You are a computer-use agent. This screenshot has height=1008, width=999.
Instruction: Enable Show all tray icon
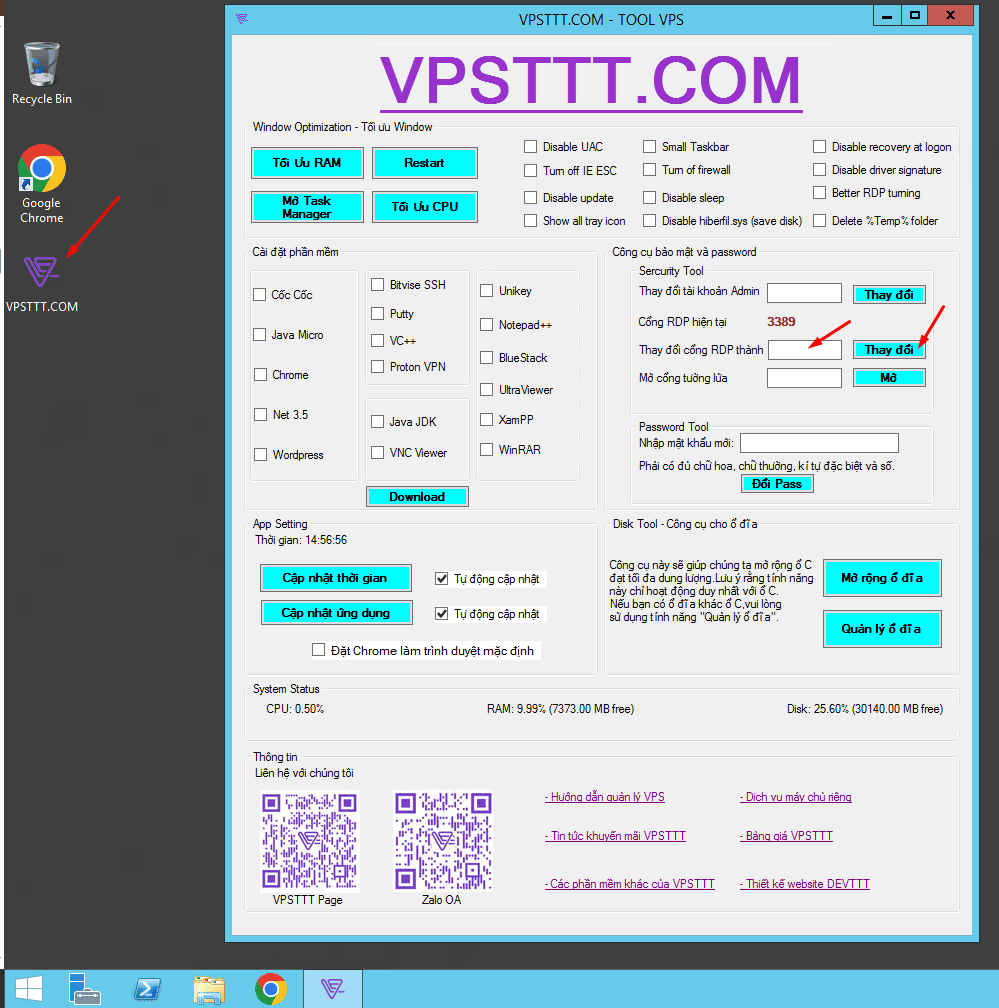coord(530,220)
